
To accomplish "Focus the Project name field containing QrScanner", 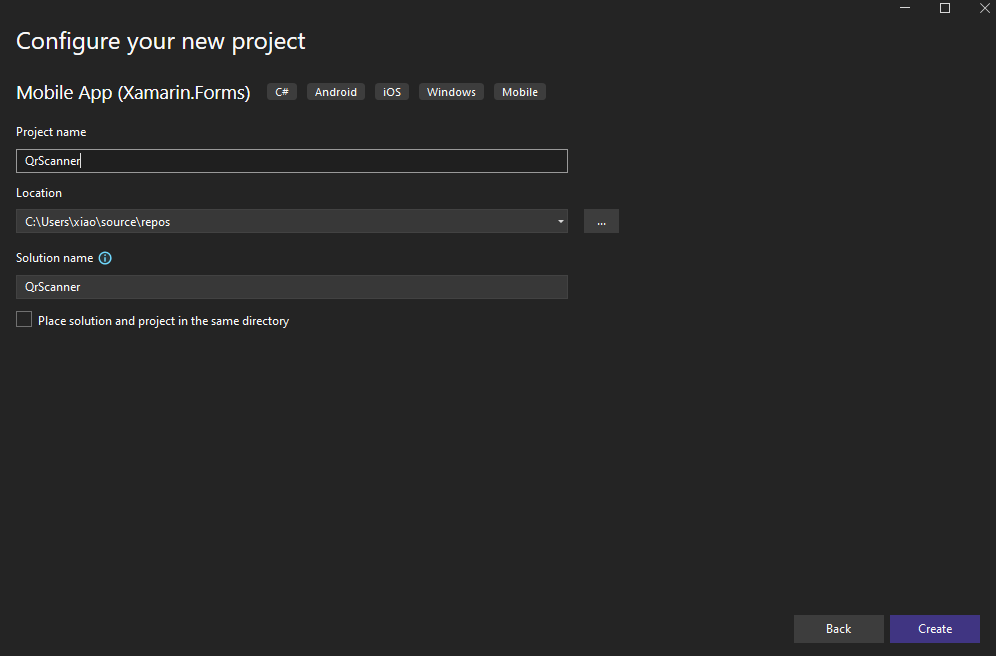I will [291, 161].
